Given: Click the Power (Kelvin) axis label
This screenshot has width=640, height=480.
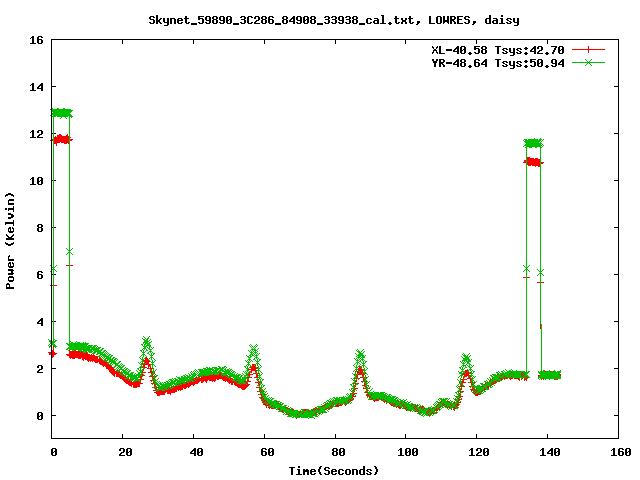Looking at the screenshot, I should (x=10, y=241).
